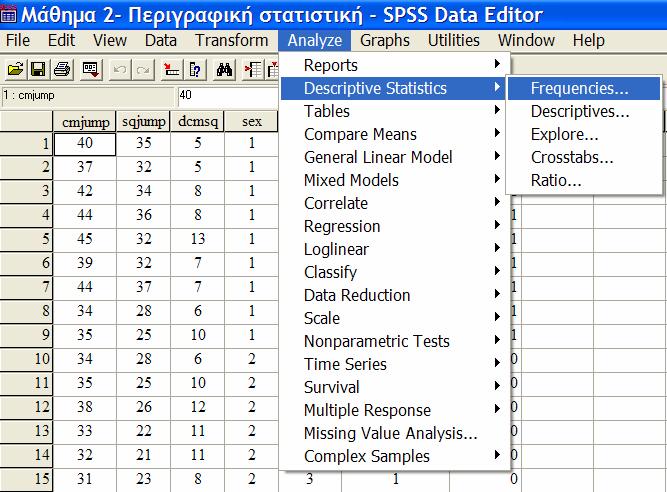Click the Open File toolbar icon
This screenshot has width=667, height=492.
[x=15, y=69]
